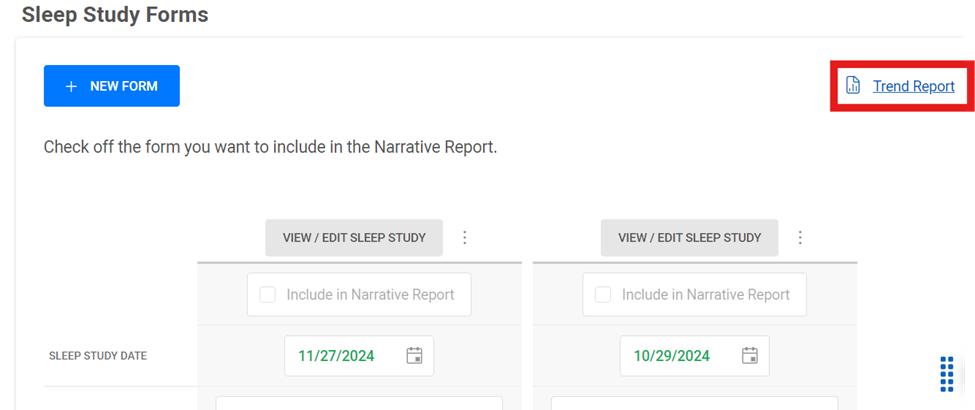Click the field below the 11/27/2024 date

click(x=359, y=403)
